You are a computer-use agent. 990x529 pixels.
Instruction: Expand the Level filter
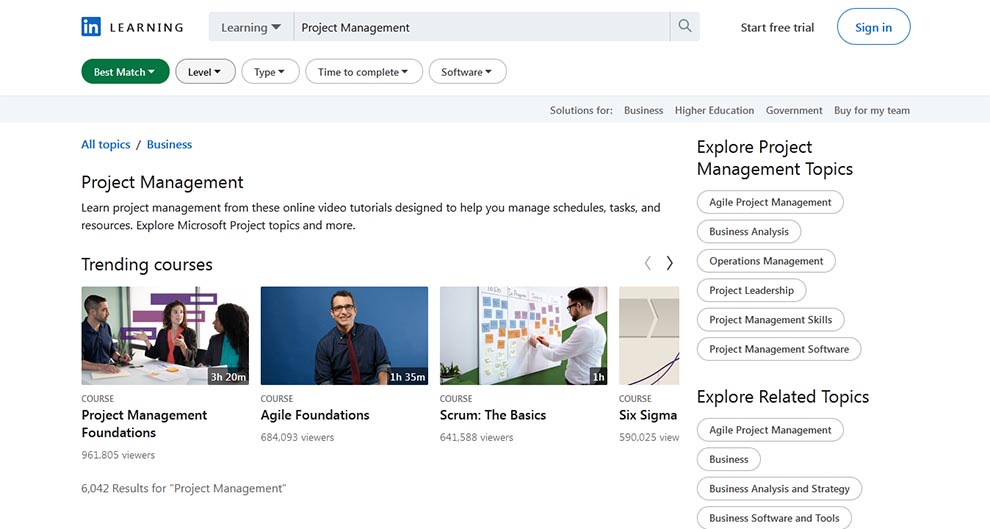[205, 72]
